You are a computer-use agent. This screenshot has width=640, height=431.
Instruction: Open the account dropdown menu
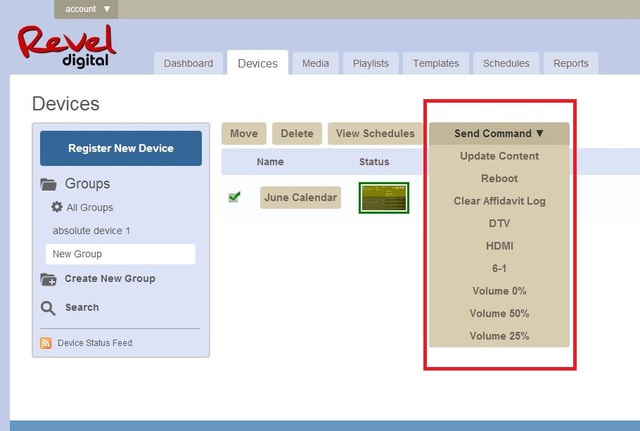point(86,9)
